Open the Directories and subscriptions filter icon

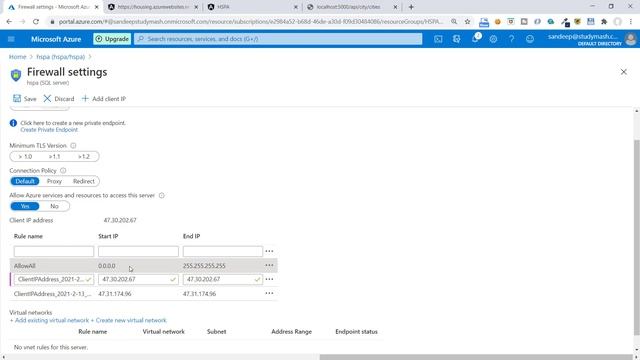tap(456, 39)
